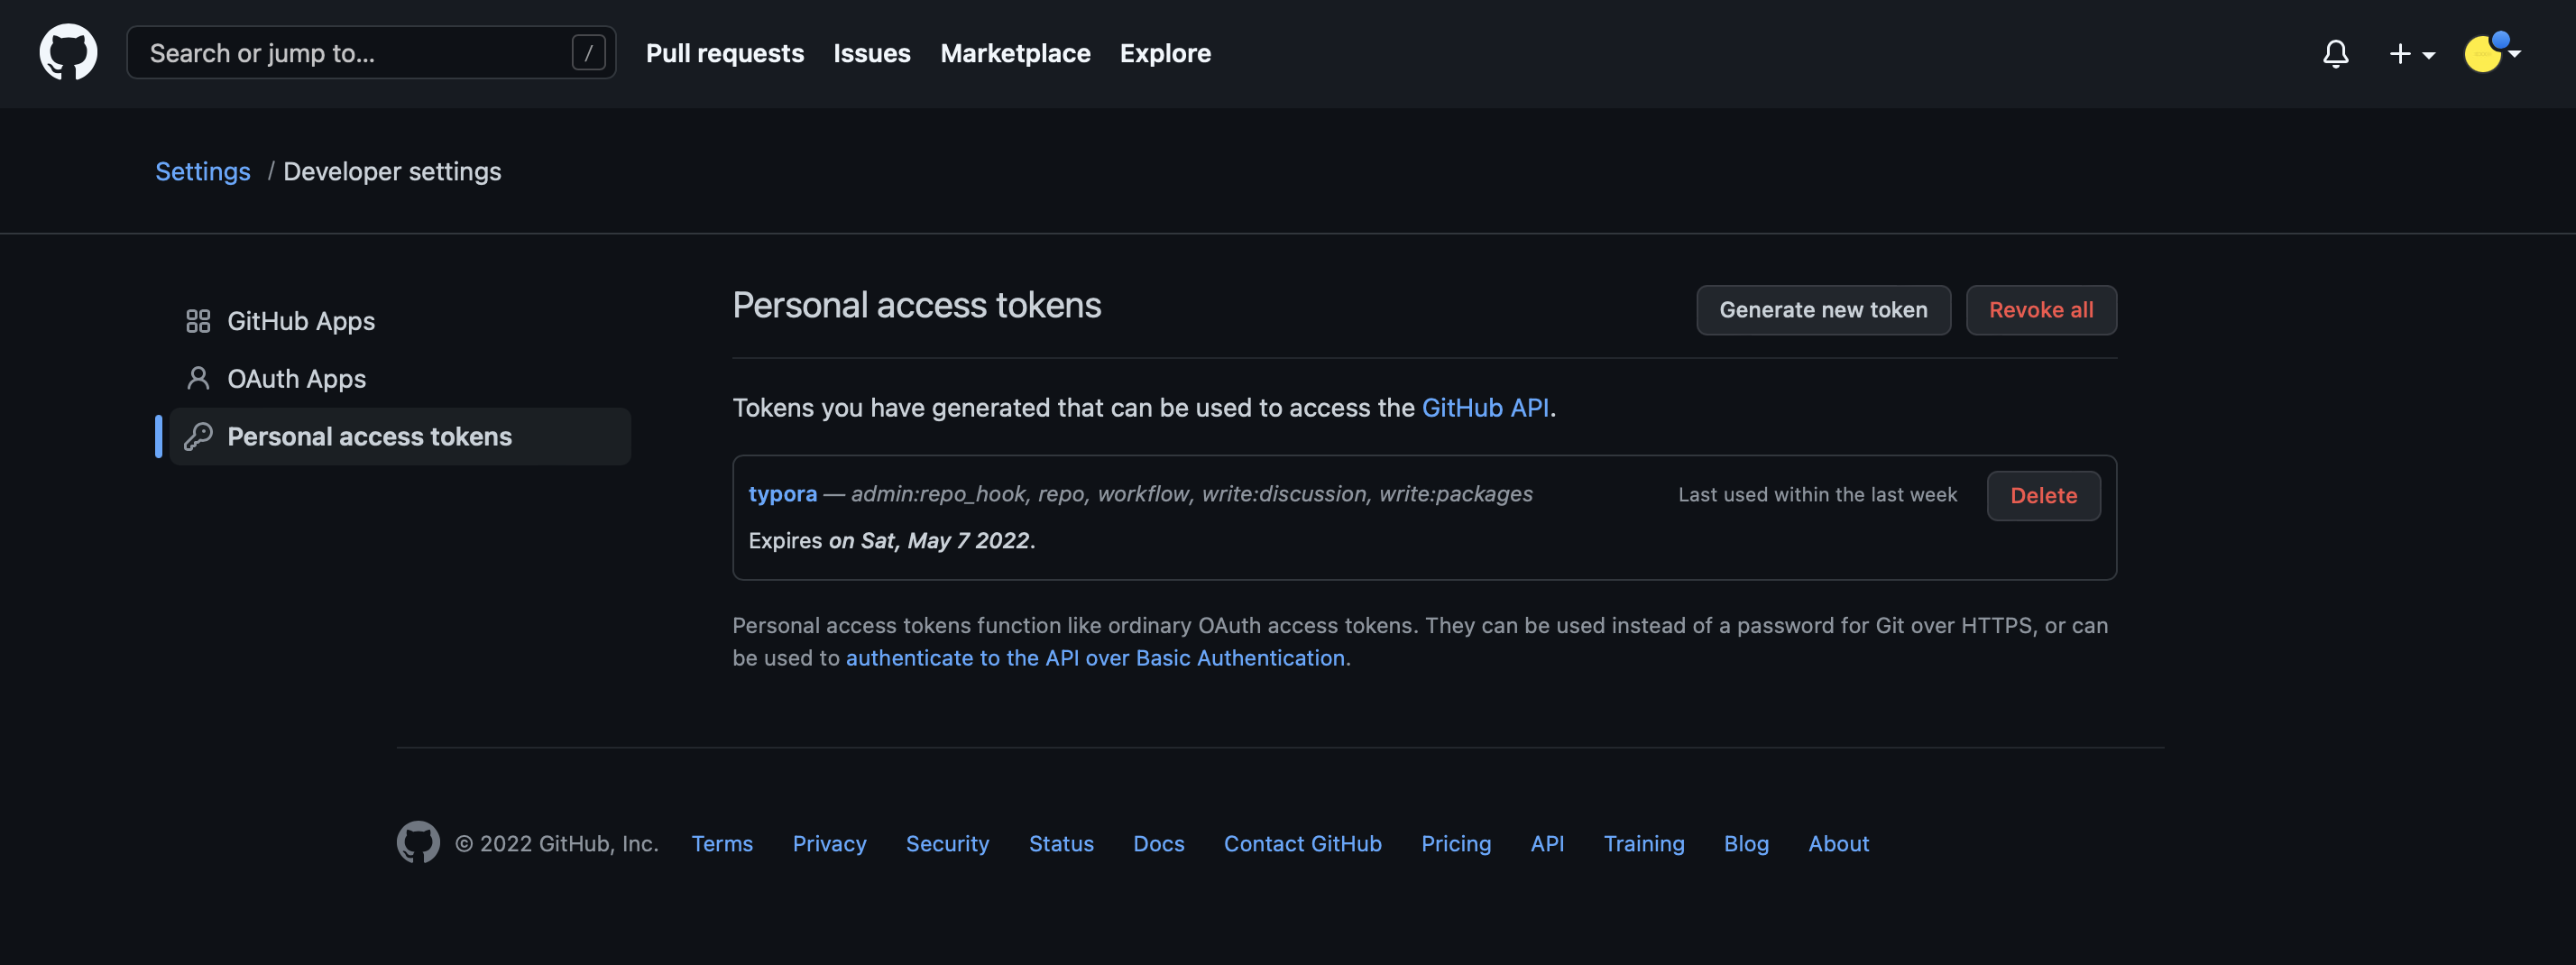Go to Settings breadcrumb link
Screen dimensions: 2576x965
point(203,171)
